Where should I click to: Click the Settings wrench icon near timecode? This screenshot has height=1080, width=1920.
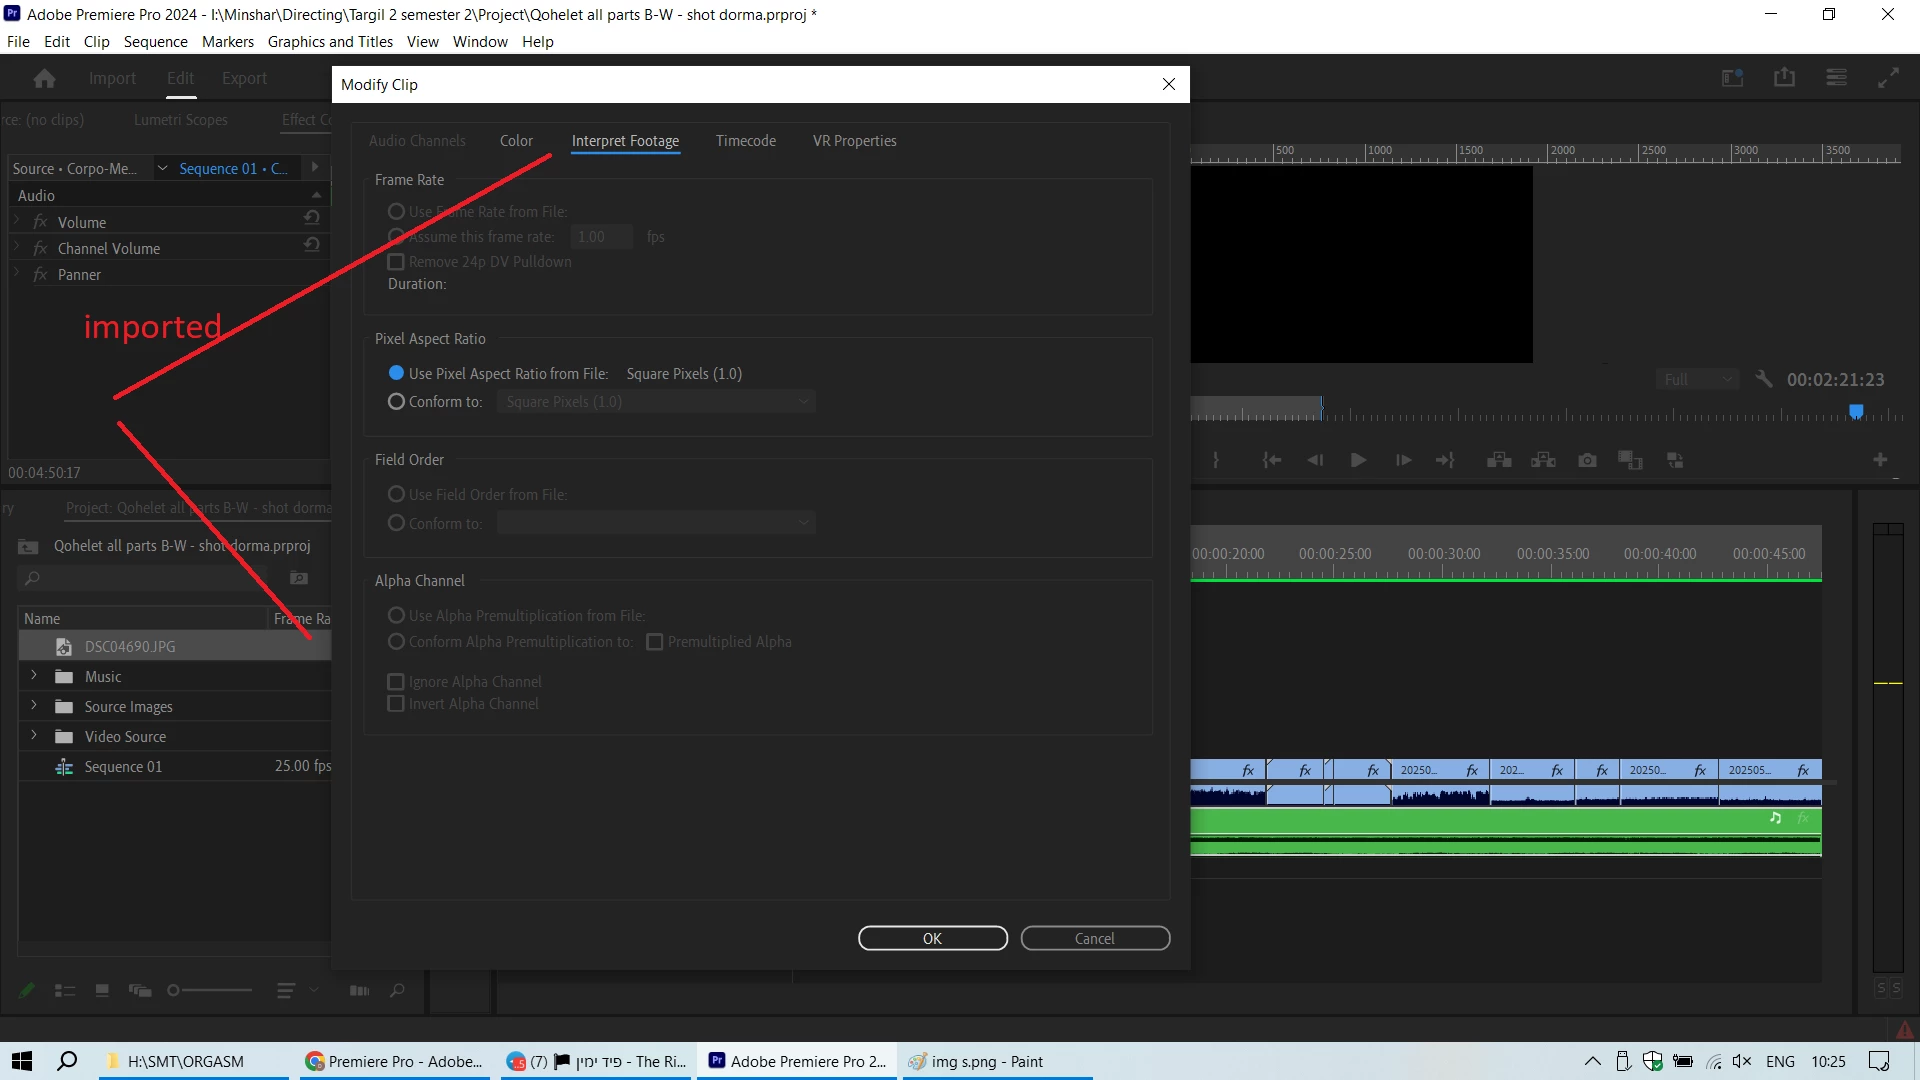click(x=1764, y=379)
